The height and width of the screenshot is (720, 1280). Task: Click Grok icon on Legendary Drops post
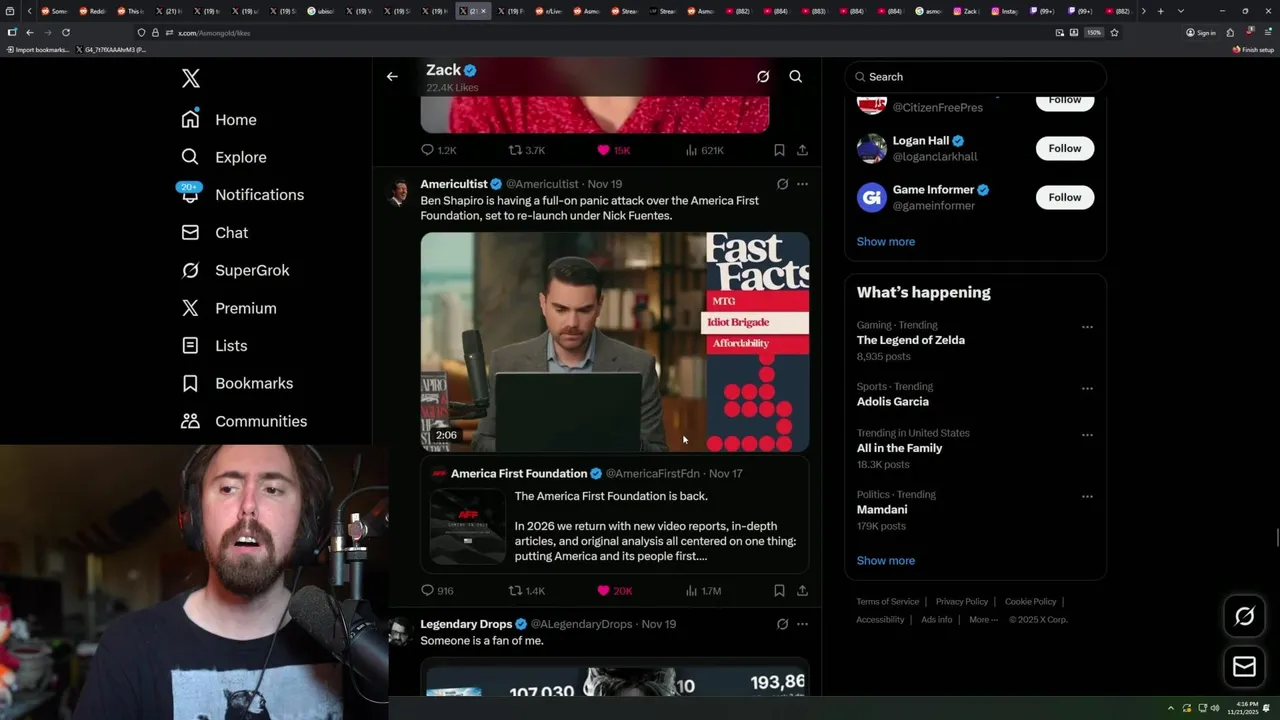(x=782, y=624)
